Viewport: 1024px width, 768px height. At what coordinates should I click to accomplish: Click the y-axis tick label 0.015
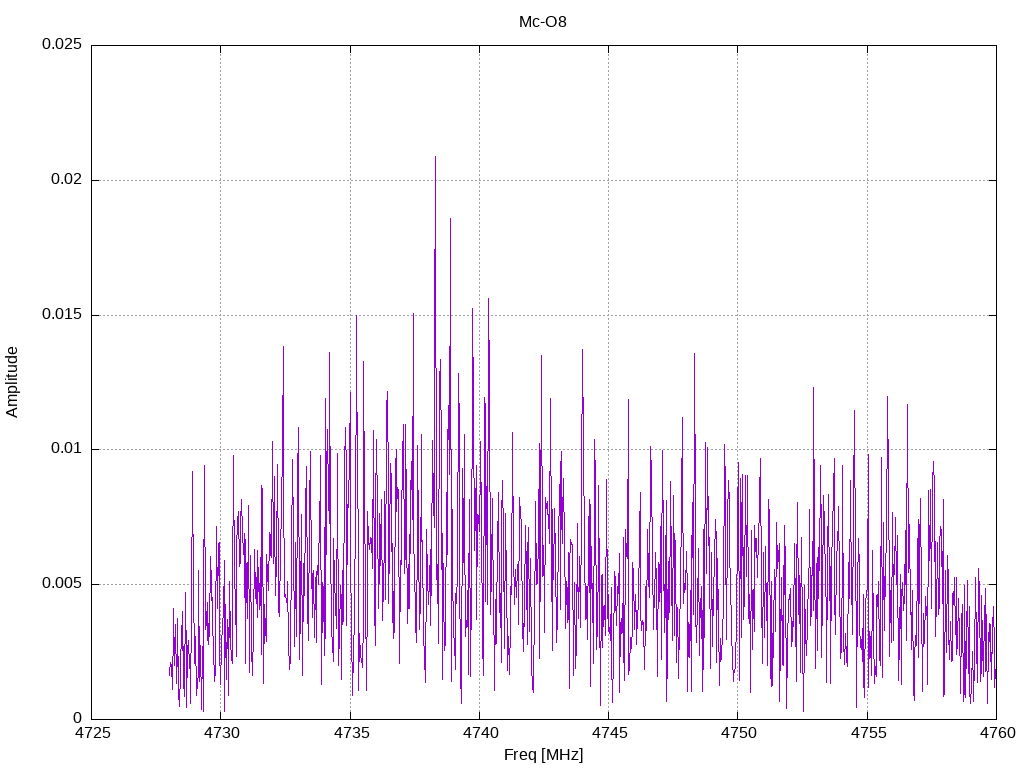point(62,314)
